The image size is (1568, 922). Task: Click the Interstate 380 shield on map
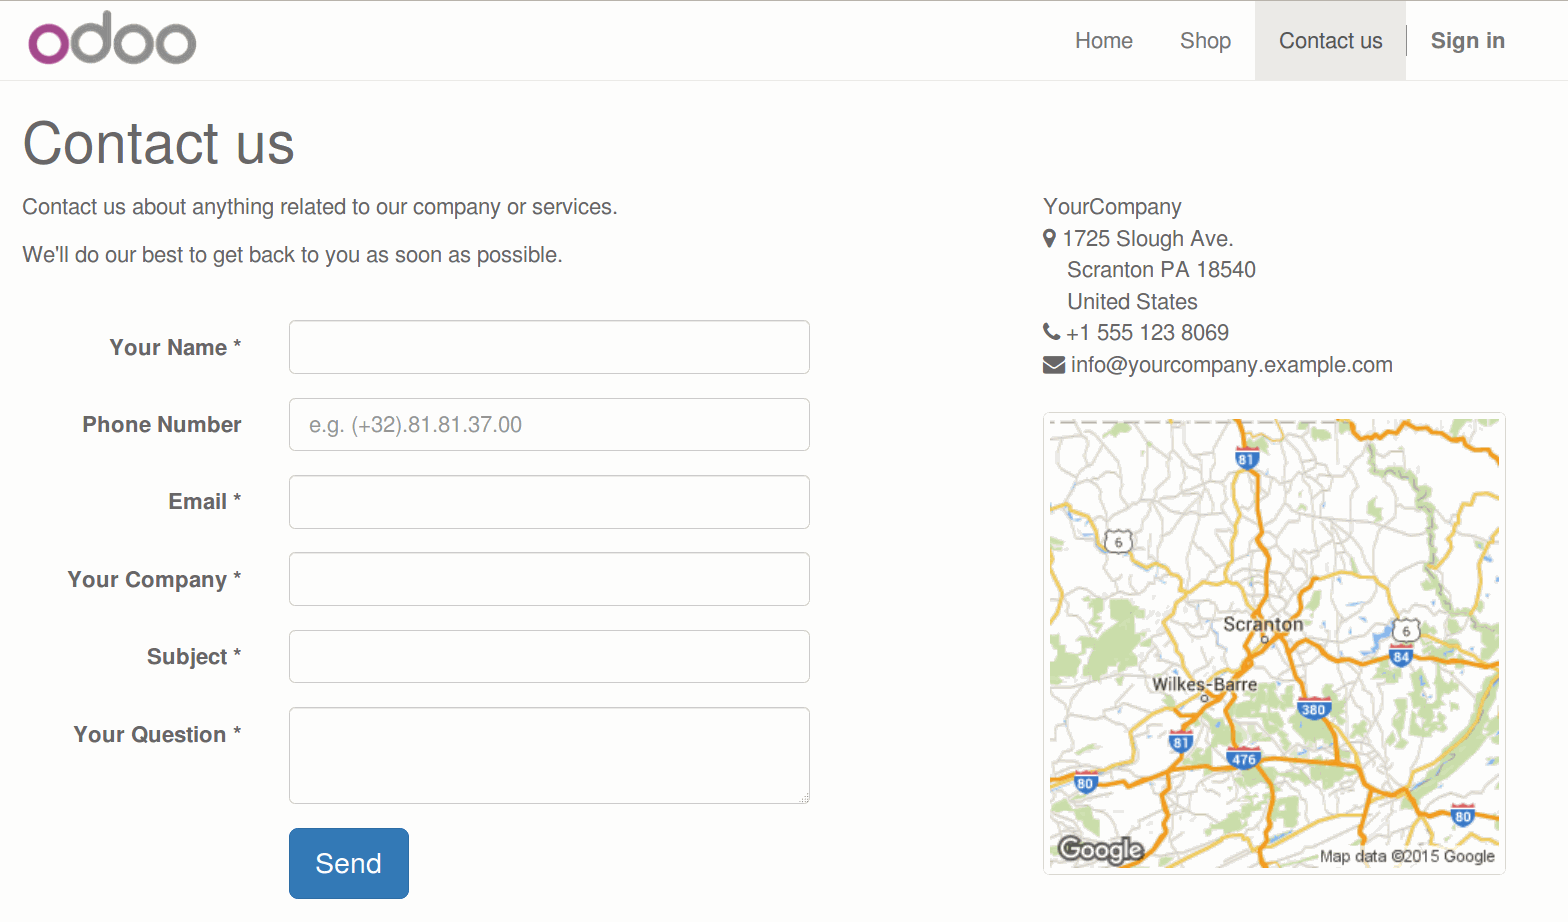pos(1313,709)
